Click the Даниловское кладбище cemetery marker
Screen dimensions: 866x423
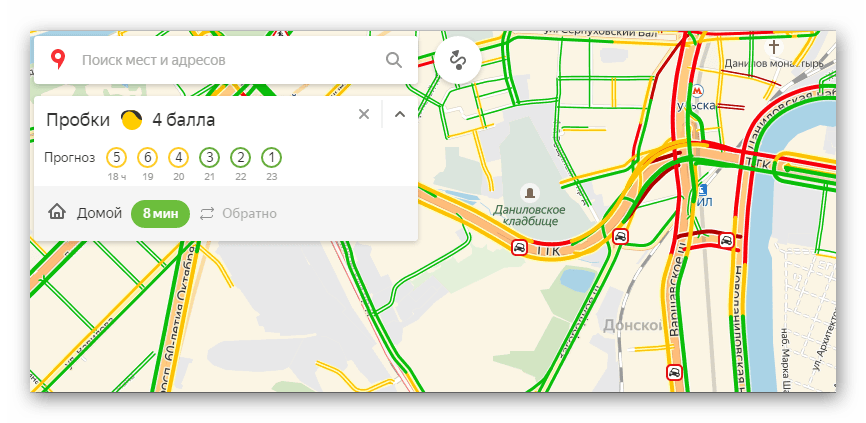click(530, 192)
